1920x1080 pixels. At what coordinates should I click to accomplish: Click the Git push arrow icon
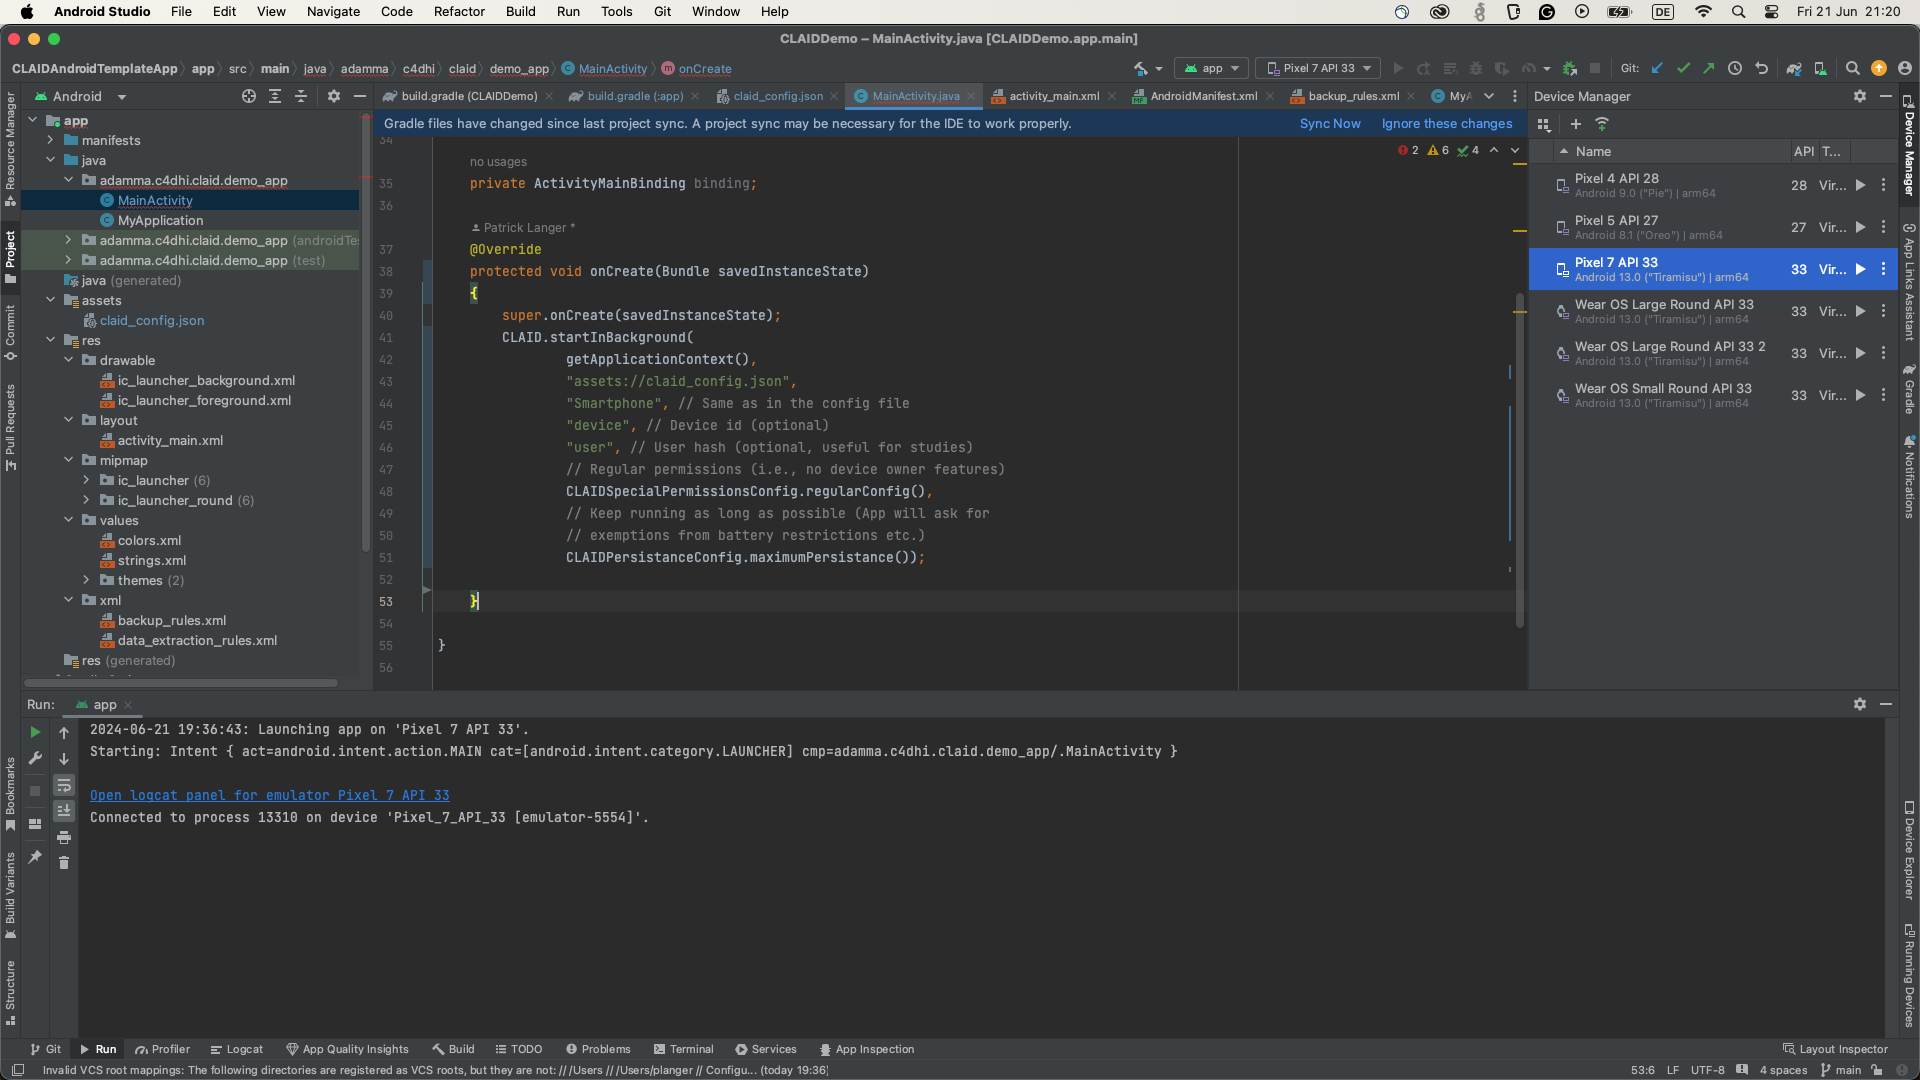pos(1709,69)
